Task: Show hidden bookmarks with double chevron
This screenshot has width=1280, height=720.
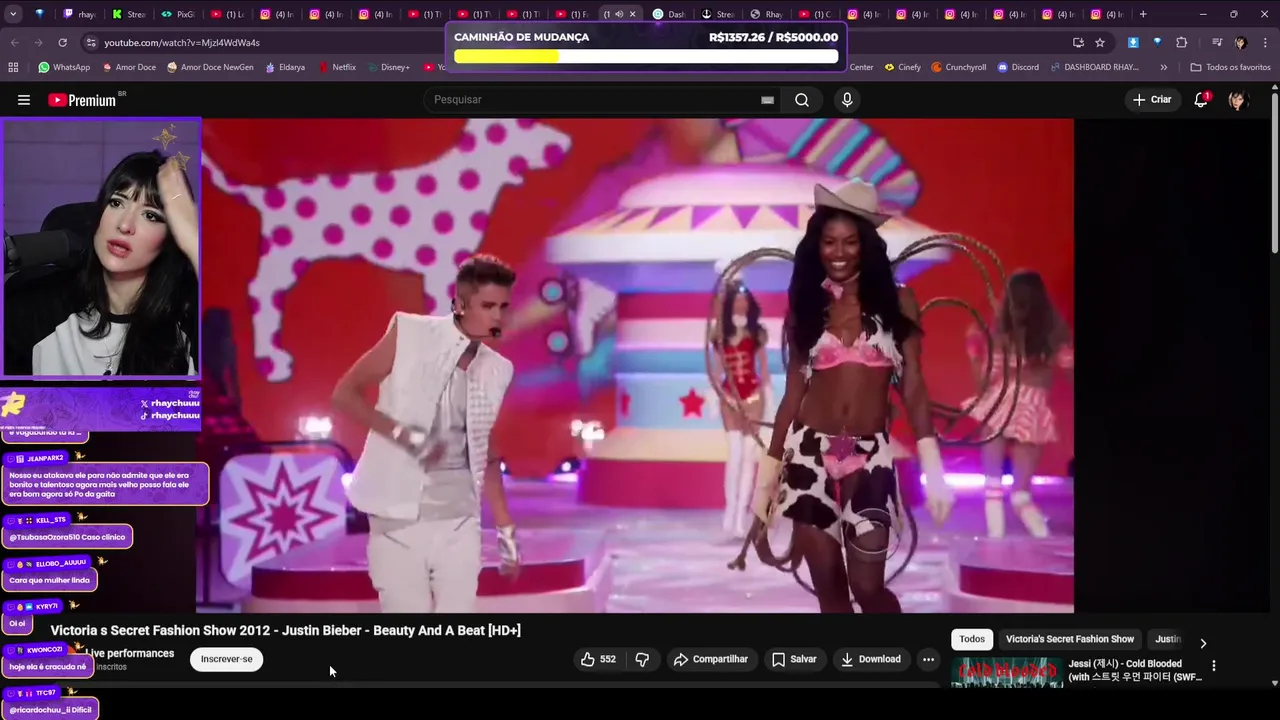Action: pos(1163,67)
